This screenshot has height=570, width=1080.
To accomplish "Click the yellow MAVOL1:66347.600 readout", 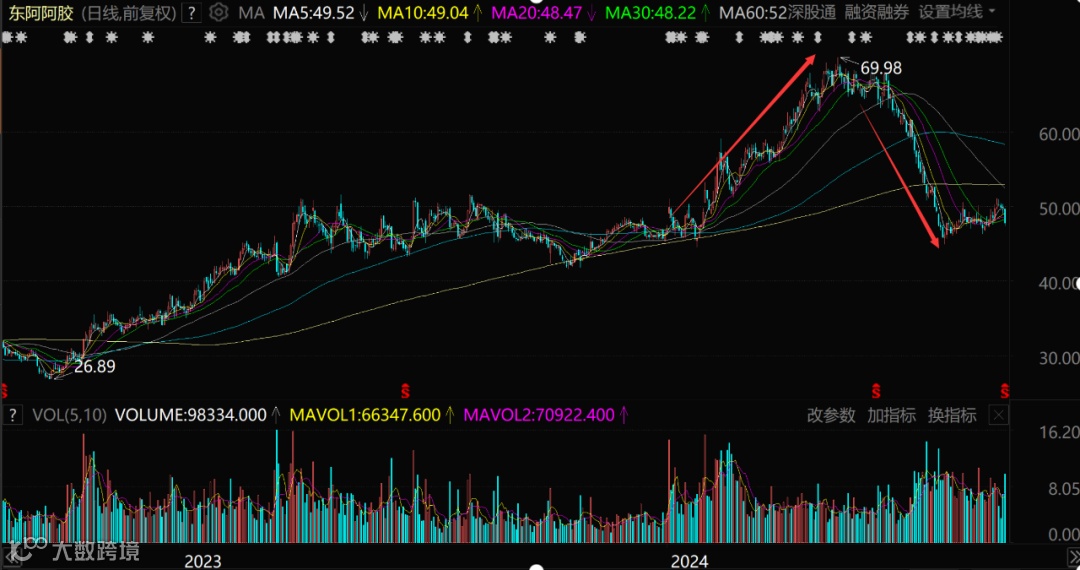I will [365, 414].
